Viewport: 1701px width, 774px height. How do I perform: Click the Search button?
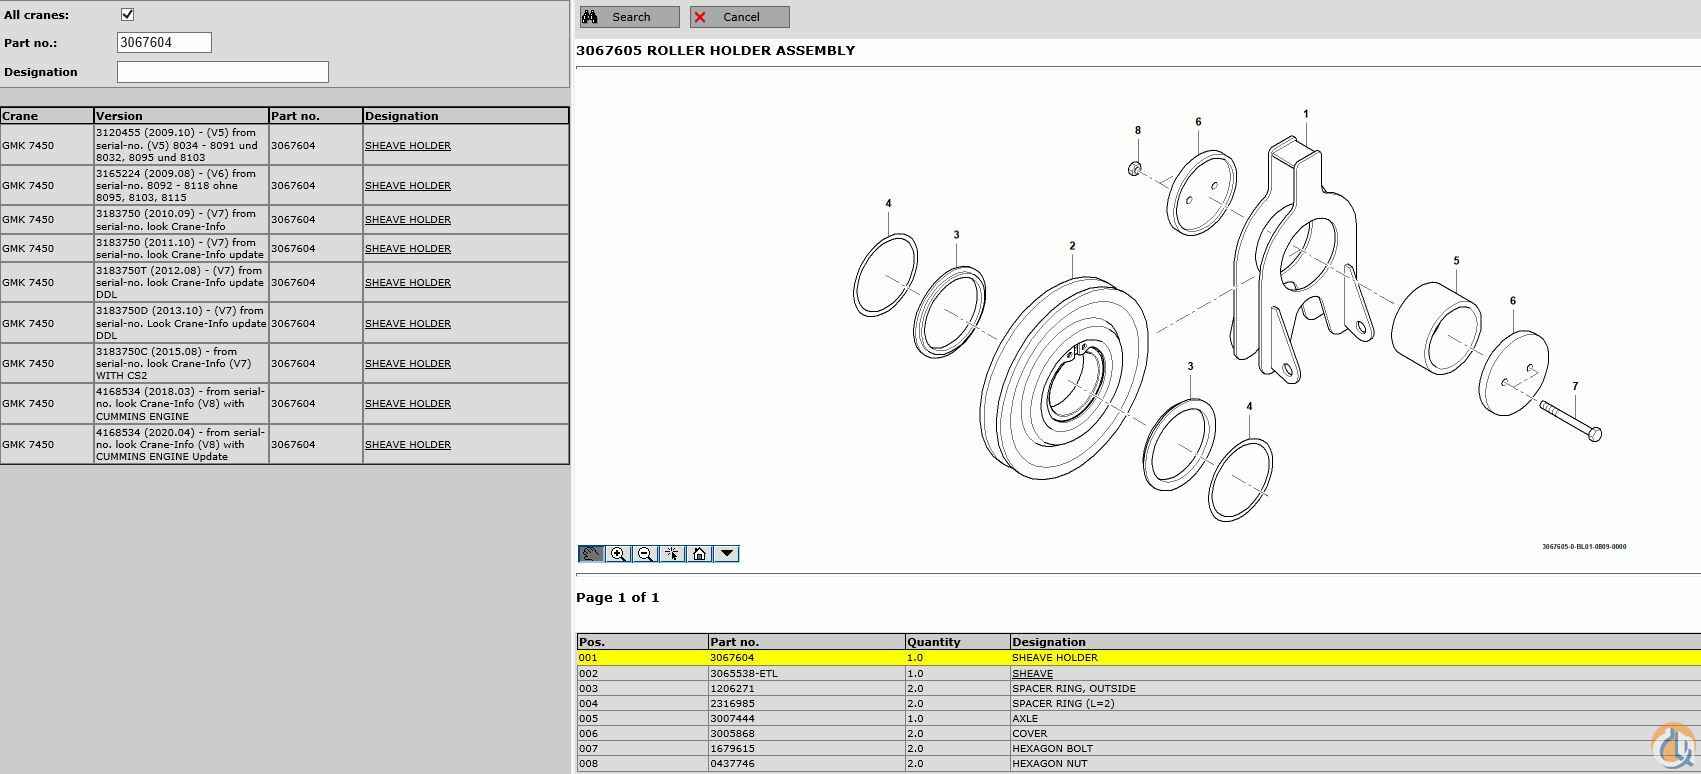[630, 17]
